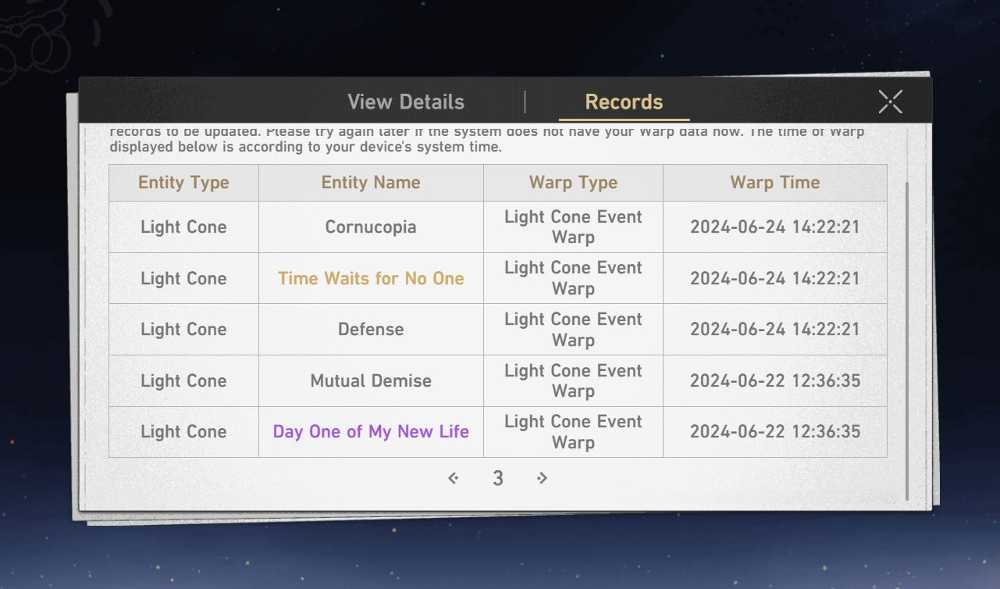Select the Time Waits for No One entry

371,279
